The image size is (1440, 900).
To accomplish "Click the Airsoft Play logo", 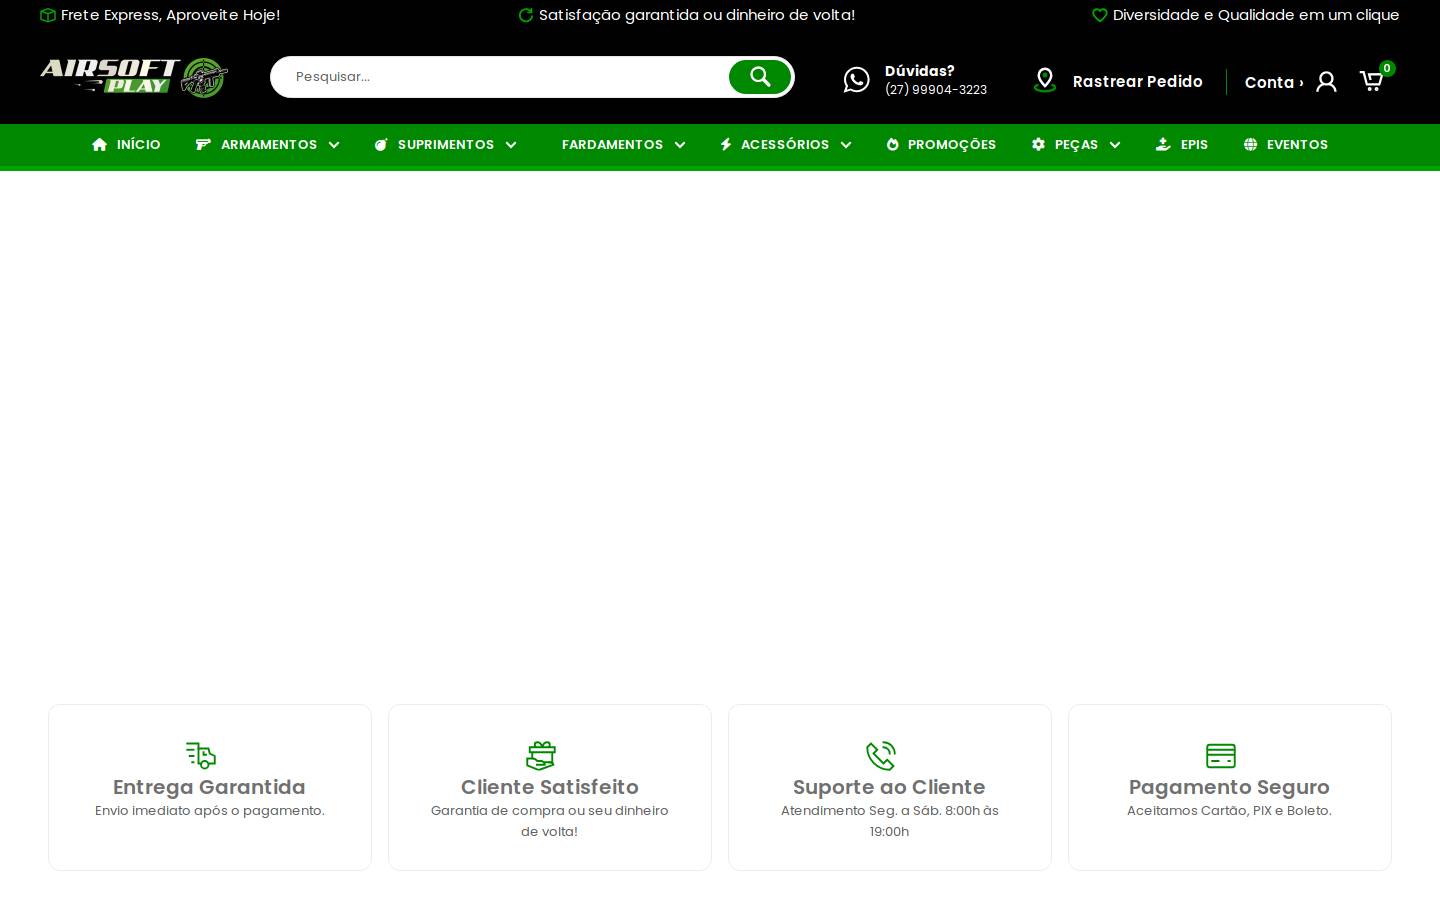I will [x=134, y=77].
